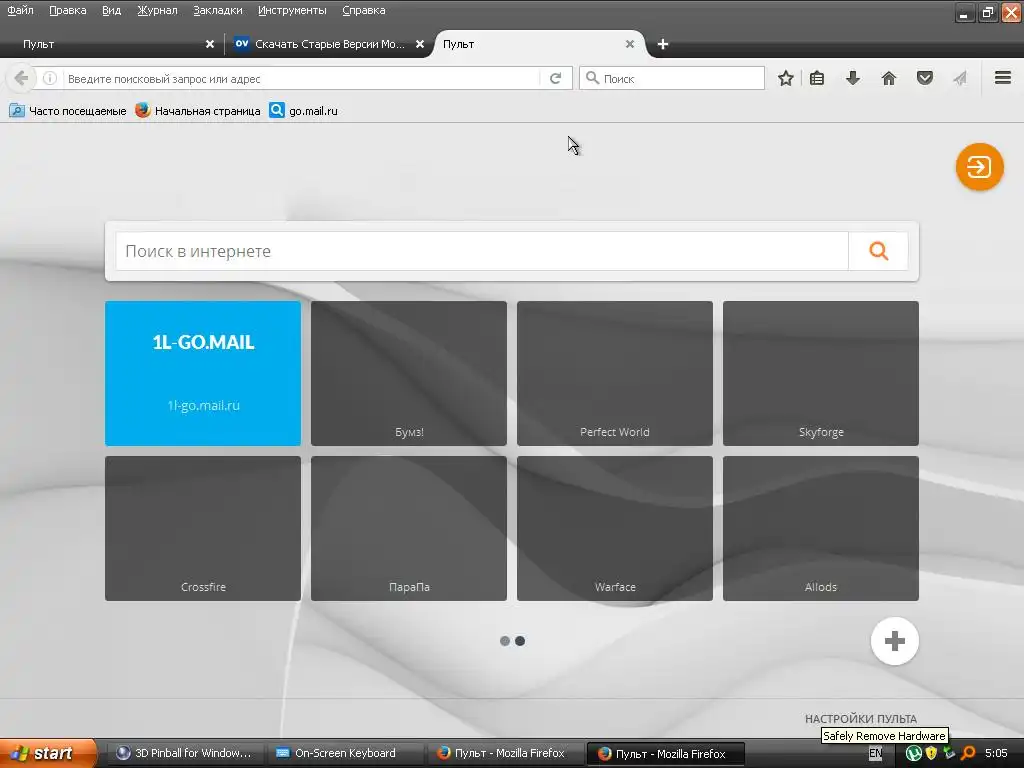1024x768 pixels.
Task: Open the downloads arrow panel
Action: [x=853, y=78]
